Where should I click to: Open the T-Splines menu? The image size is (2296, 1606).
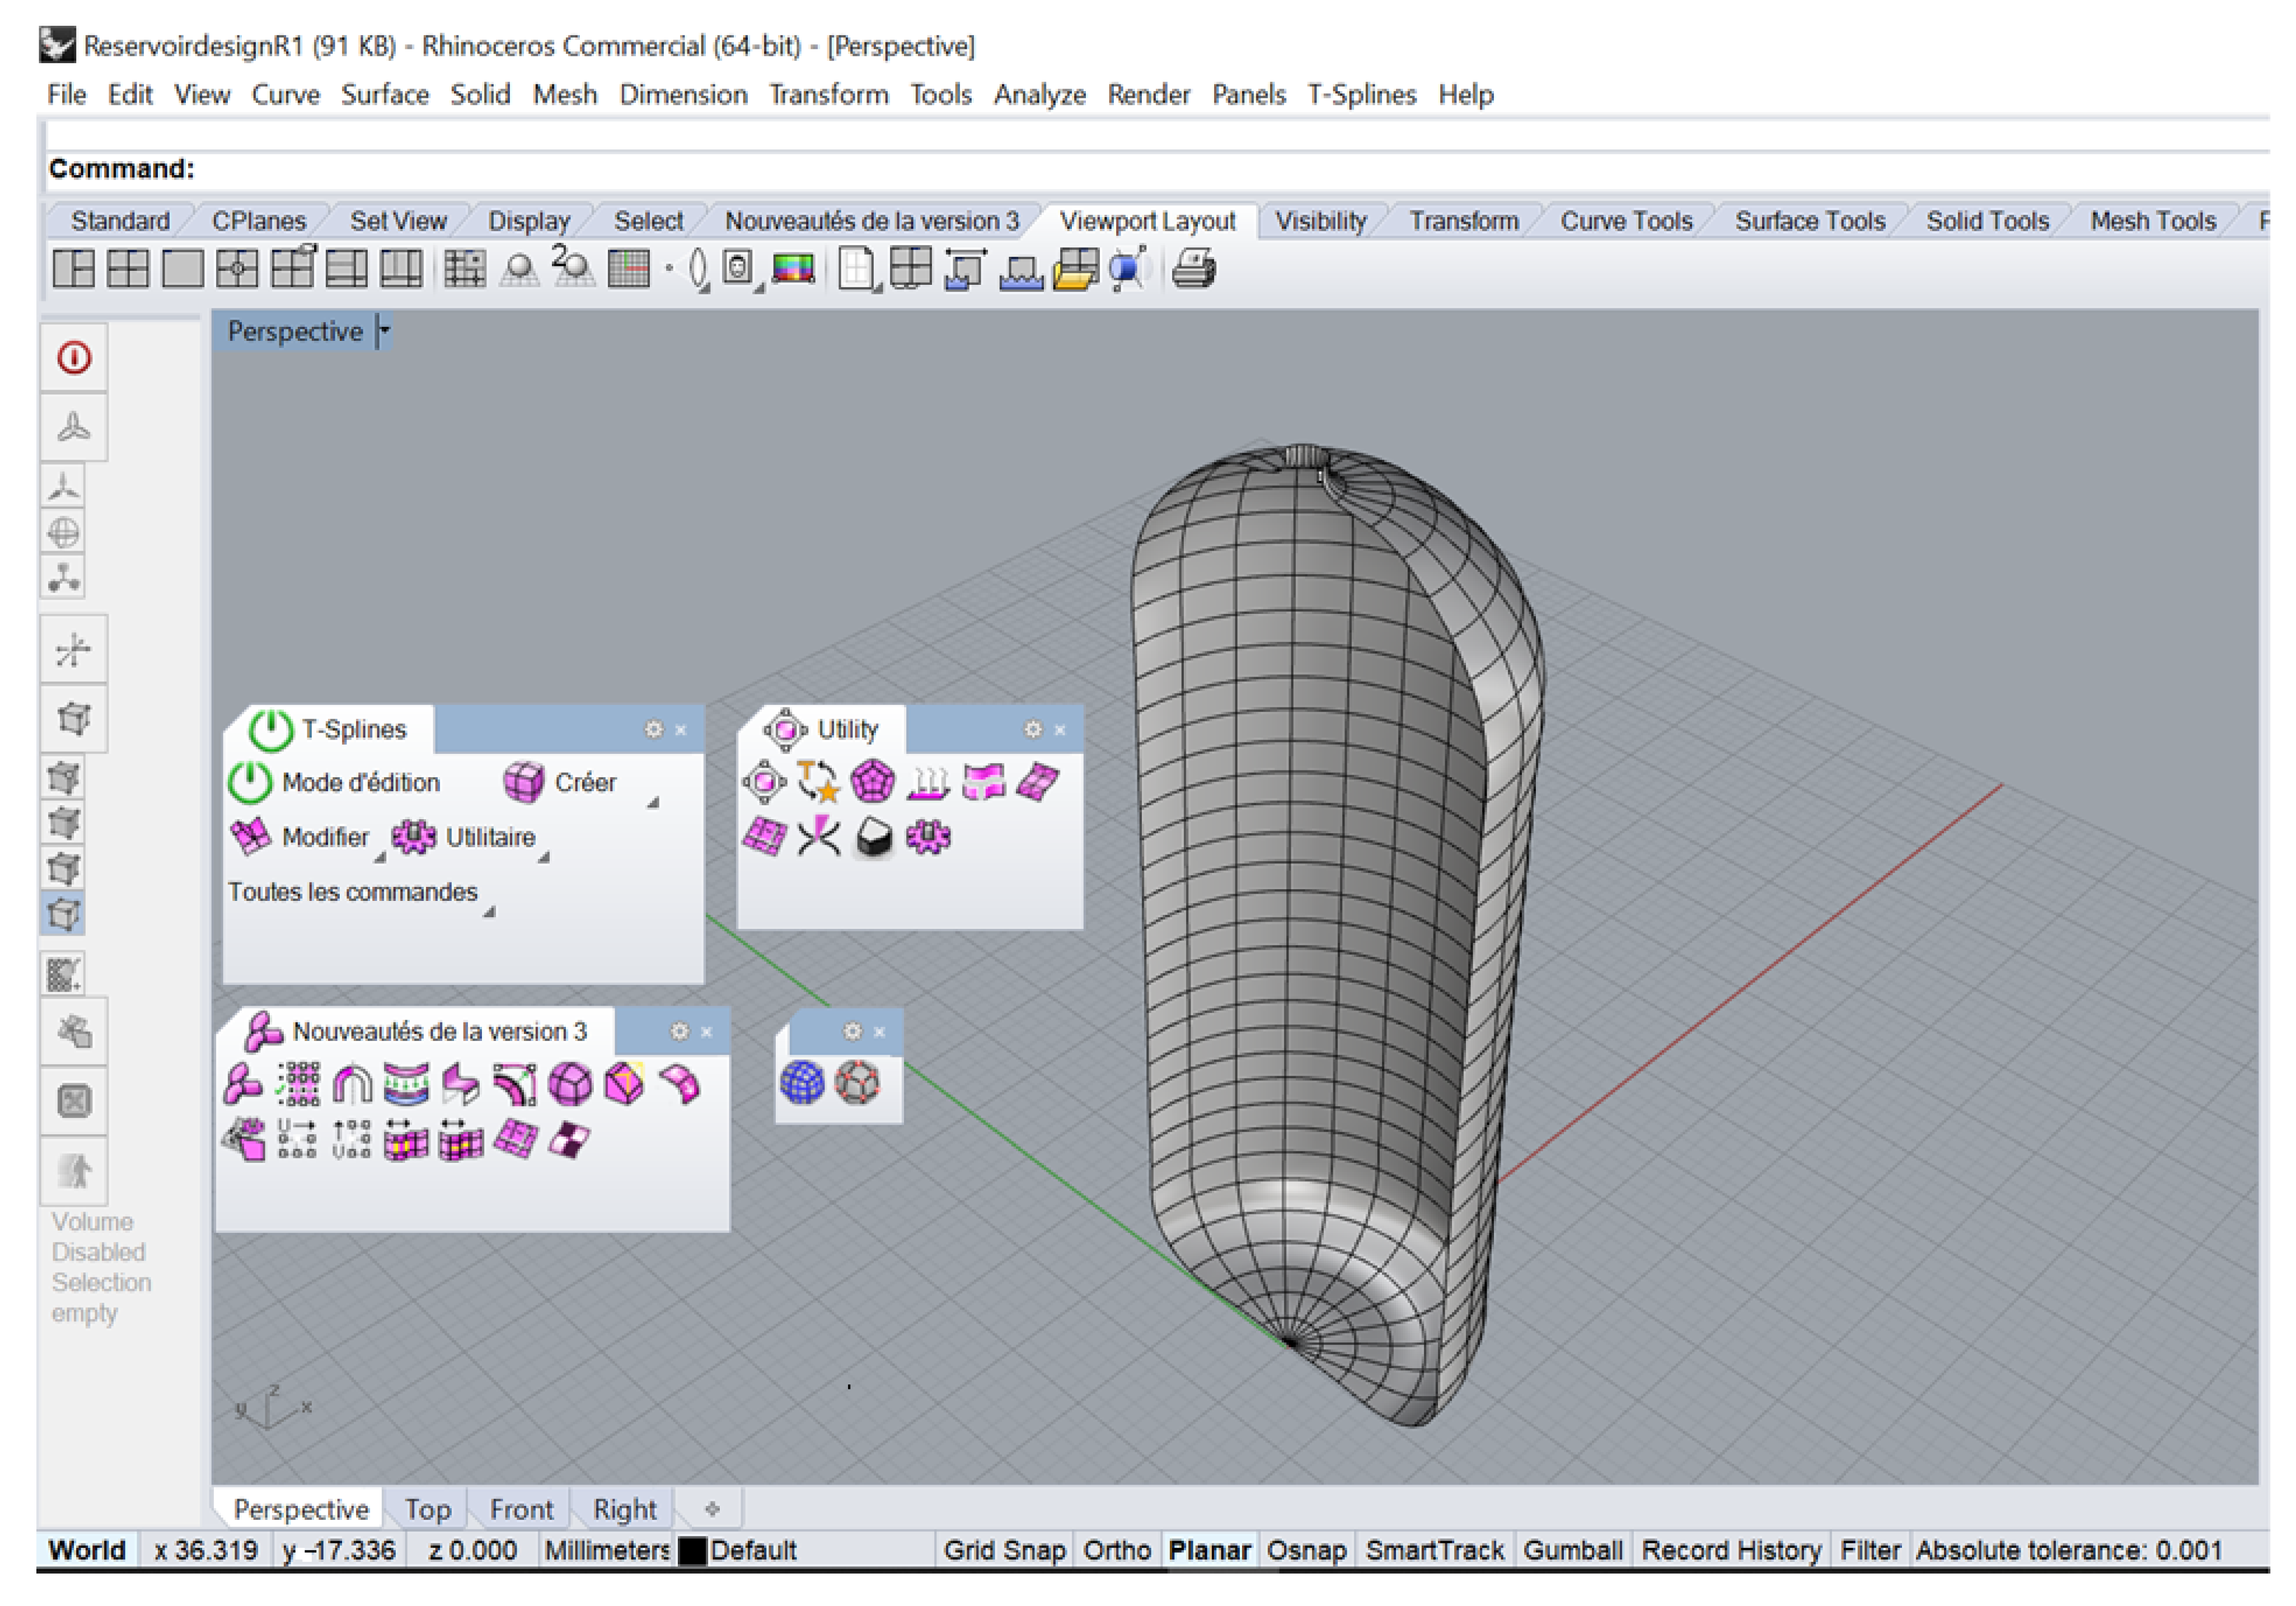click(1361, 94)
